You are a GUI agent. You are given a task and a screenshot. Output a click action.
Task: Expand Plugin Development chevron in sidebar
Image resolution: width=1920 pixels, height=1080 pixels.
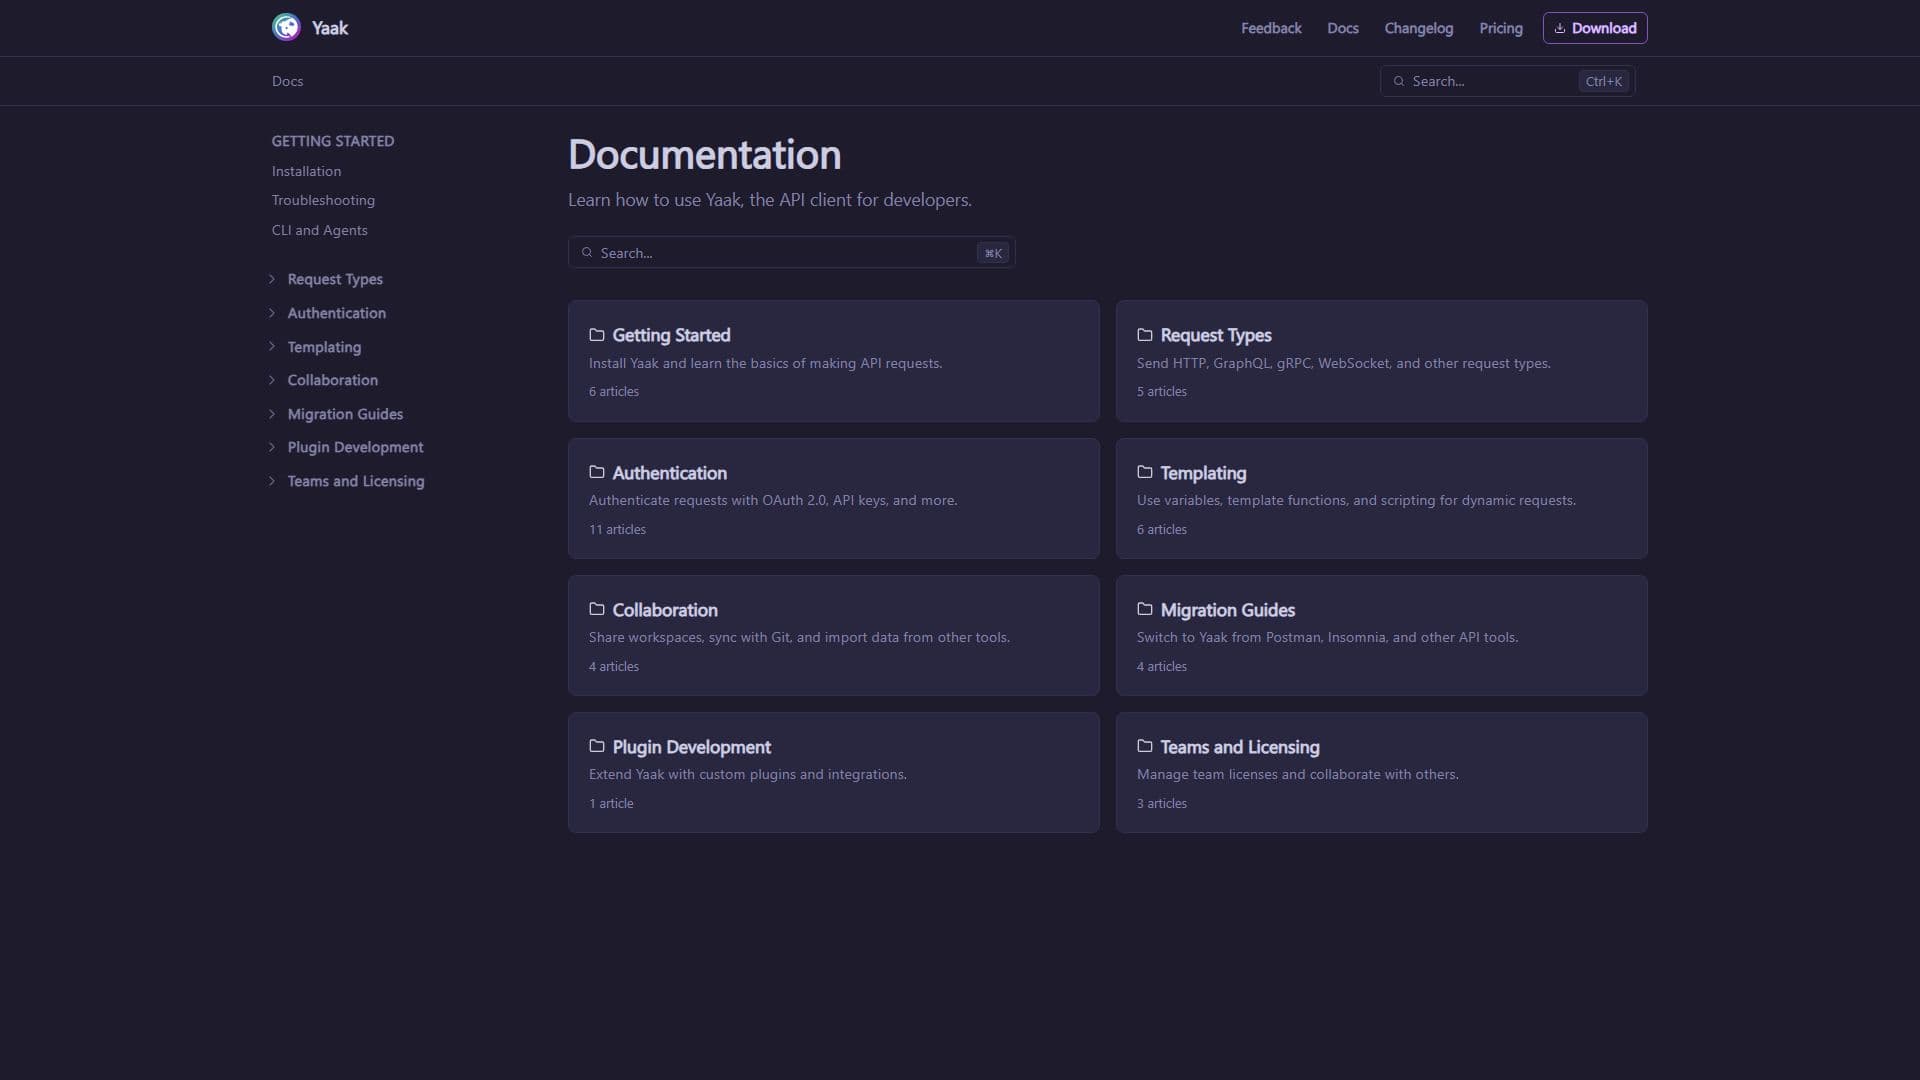(x=272, y=447)
